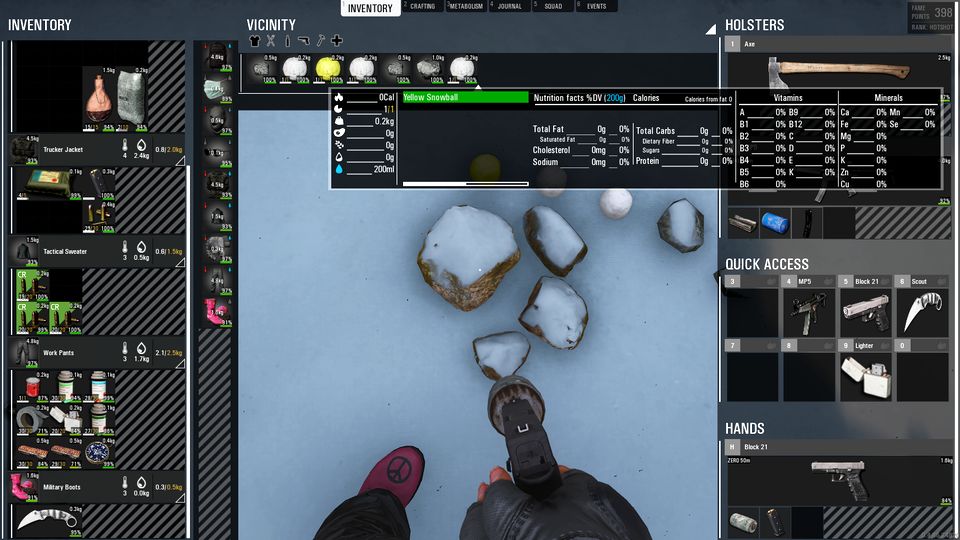Select the blue can in holster storage
This screenshot has height=540, width=960.
[x=774, y=223]
